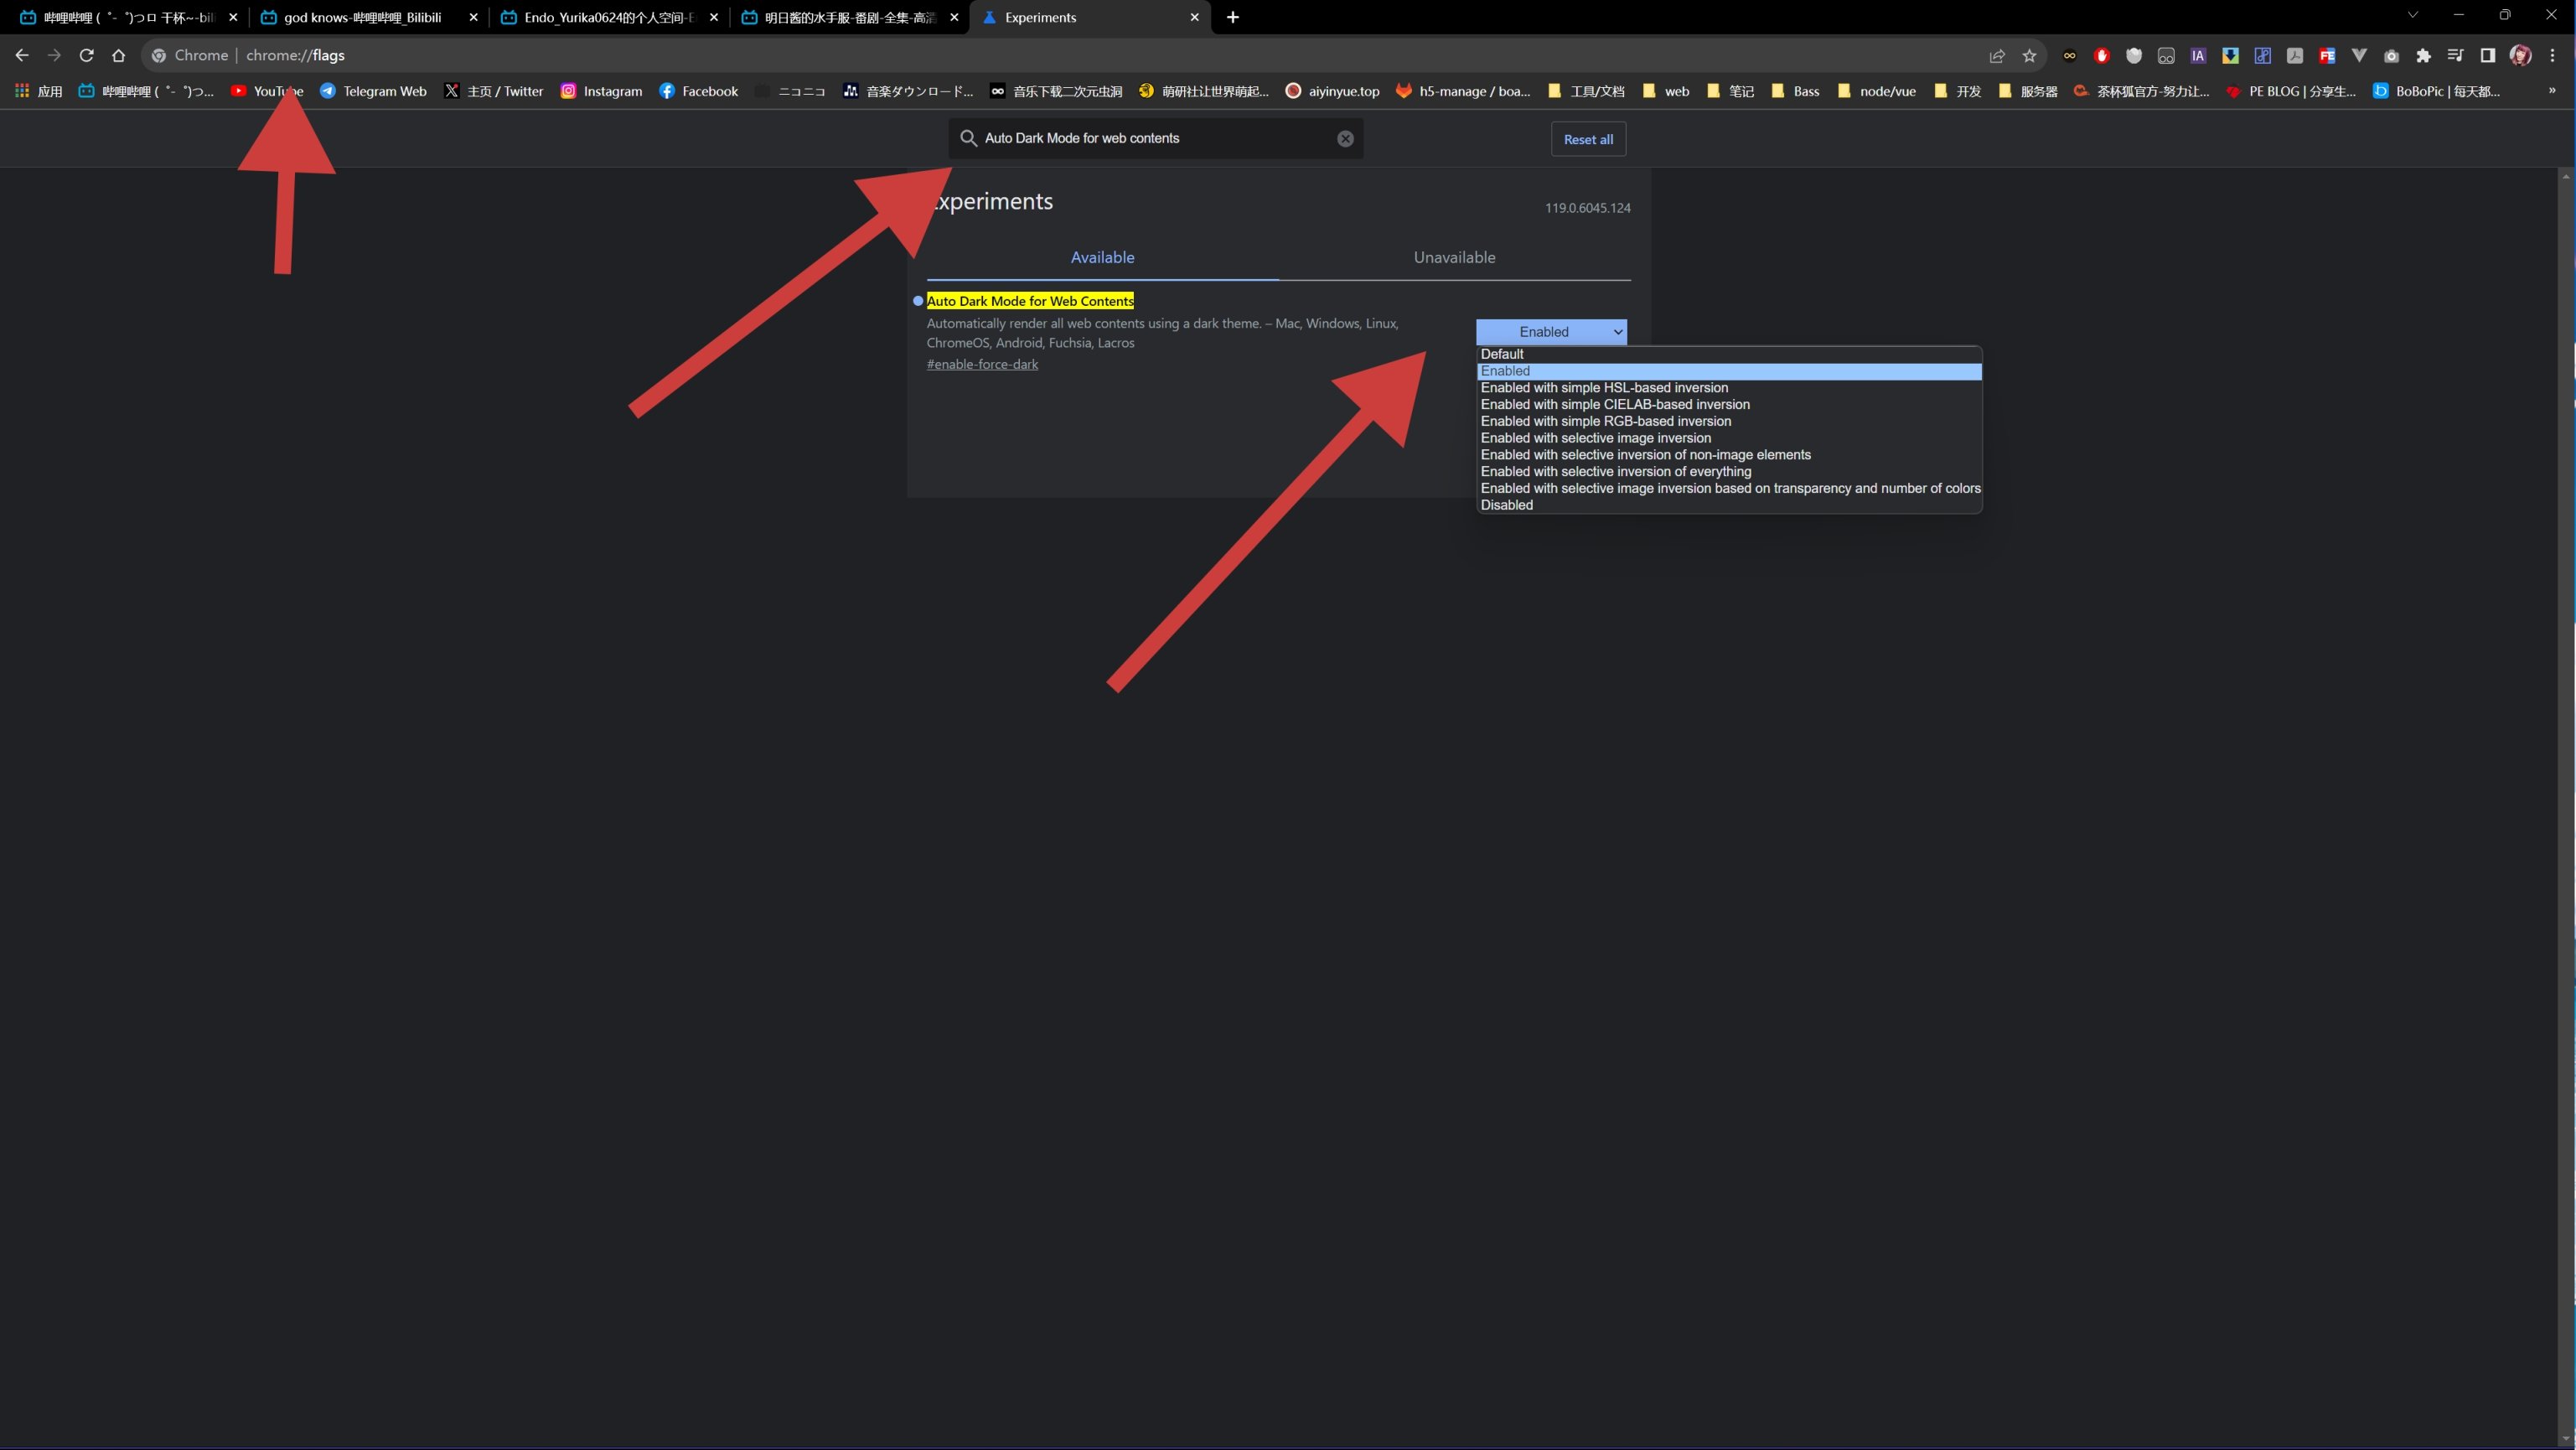Open the extensions puzzle piece menu

(x=2423, y=56)
